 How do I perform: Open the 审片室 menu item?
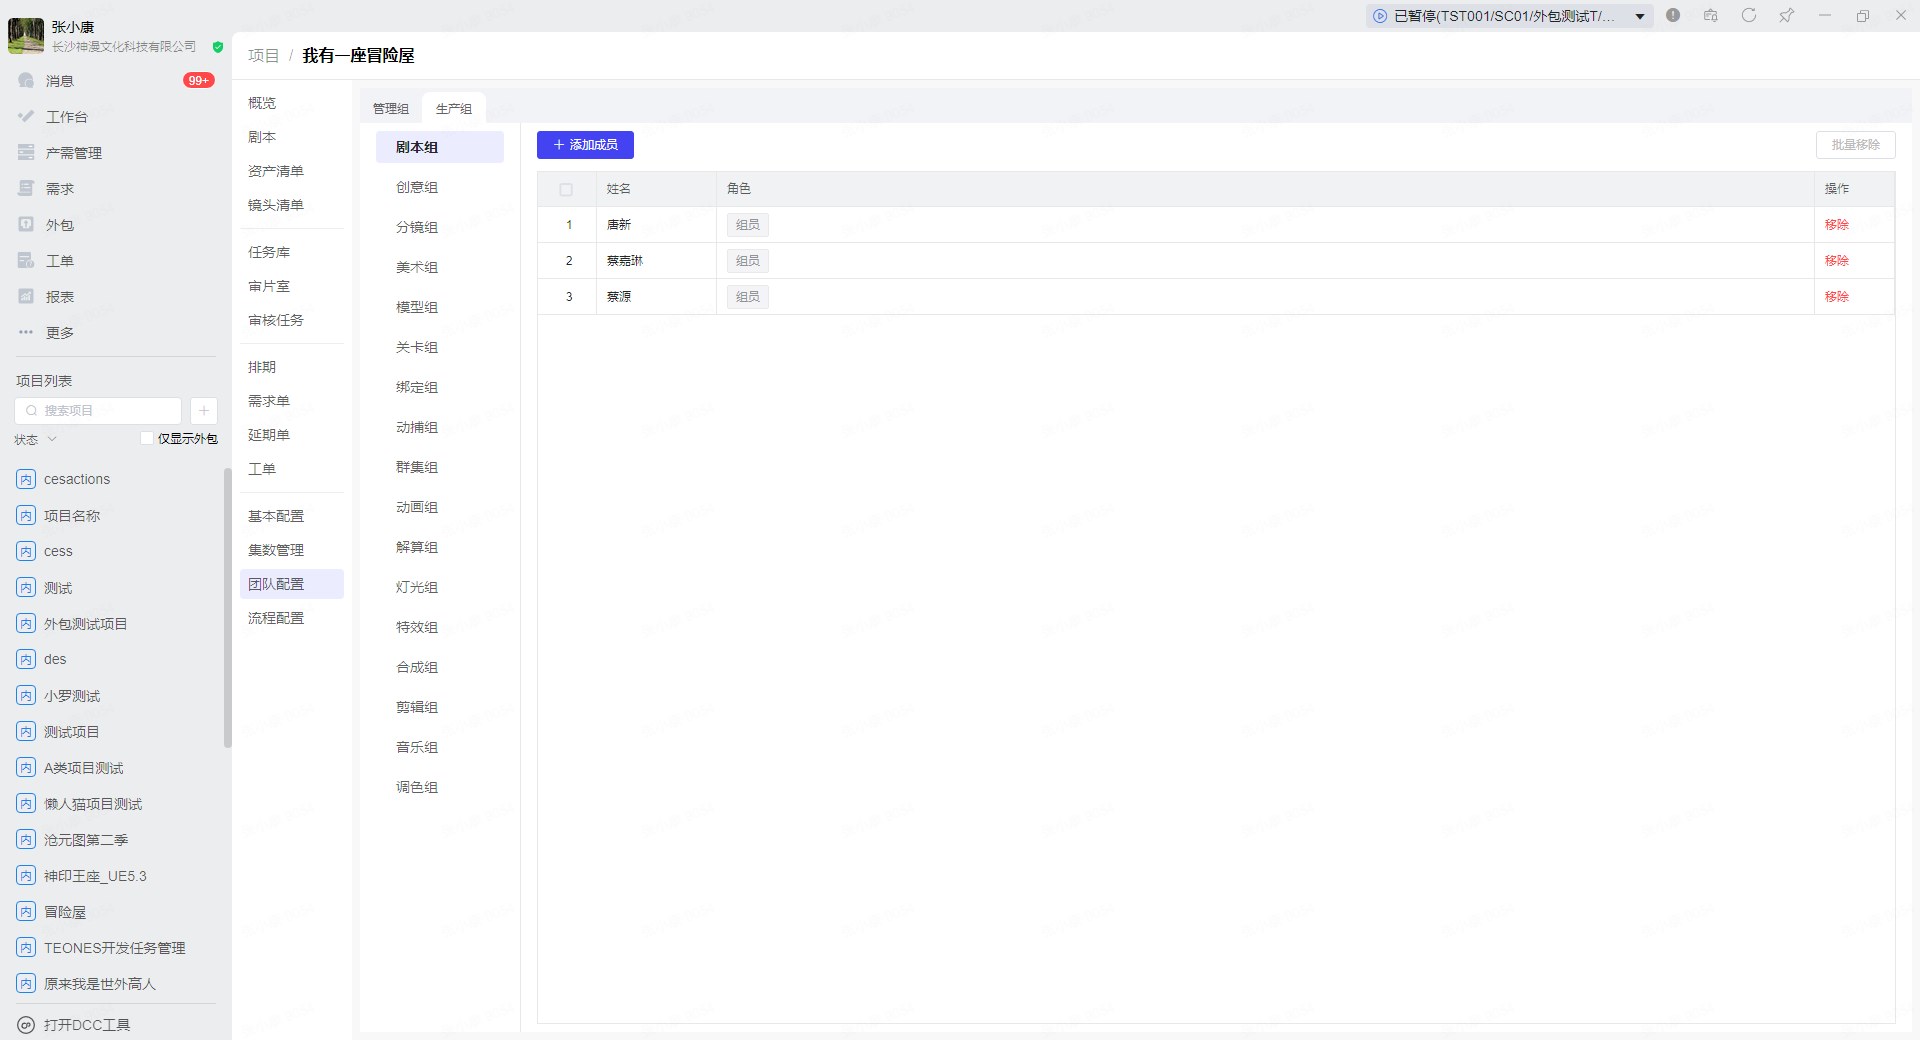click(x=269, y=286)
